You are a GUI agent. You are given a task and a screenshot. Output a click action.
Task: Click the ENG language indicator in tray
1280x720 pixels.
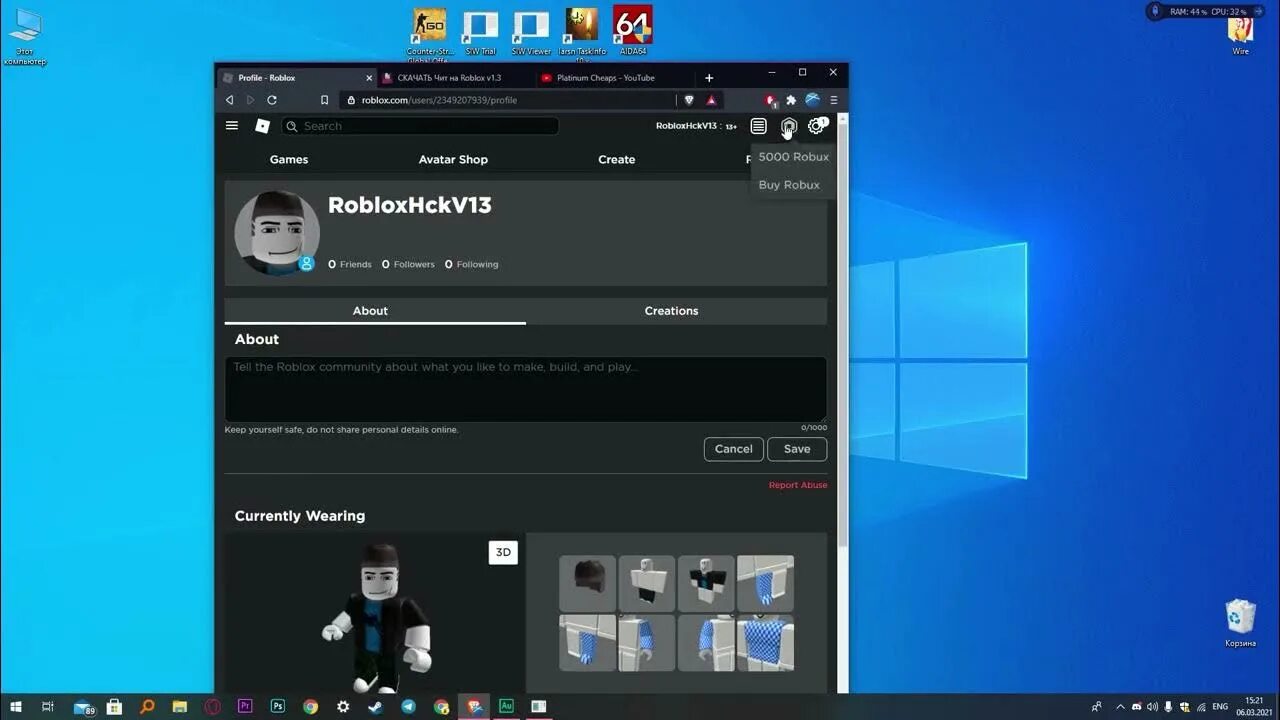tap(1220, 706)
